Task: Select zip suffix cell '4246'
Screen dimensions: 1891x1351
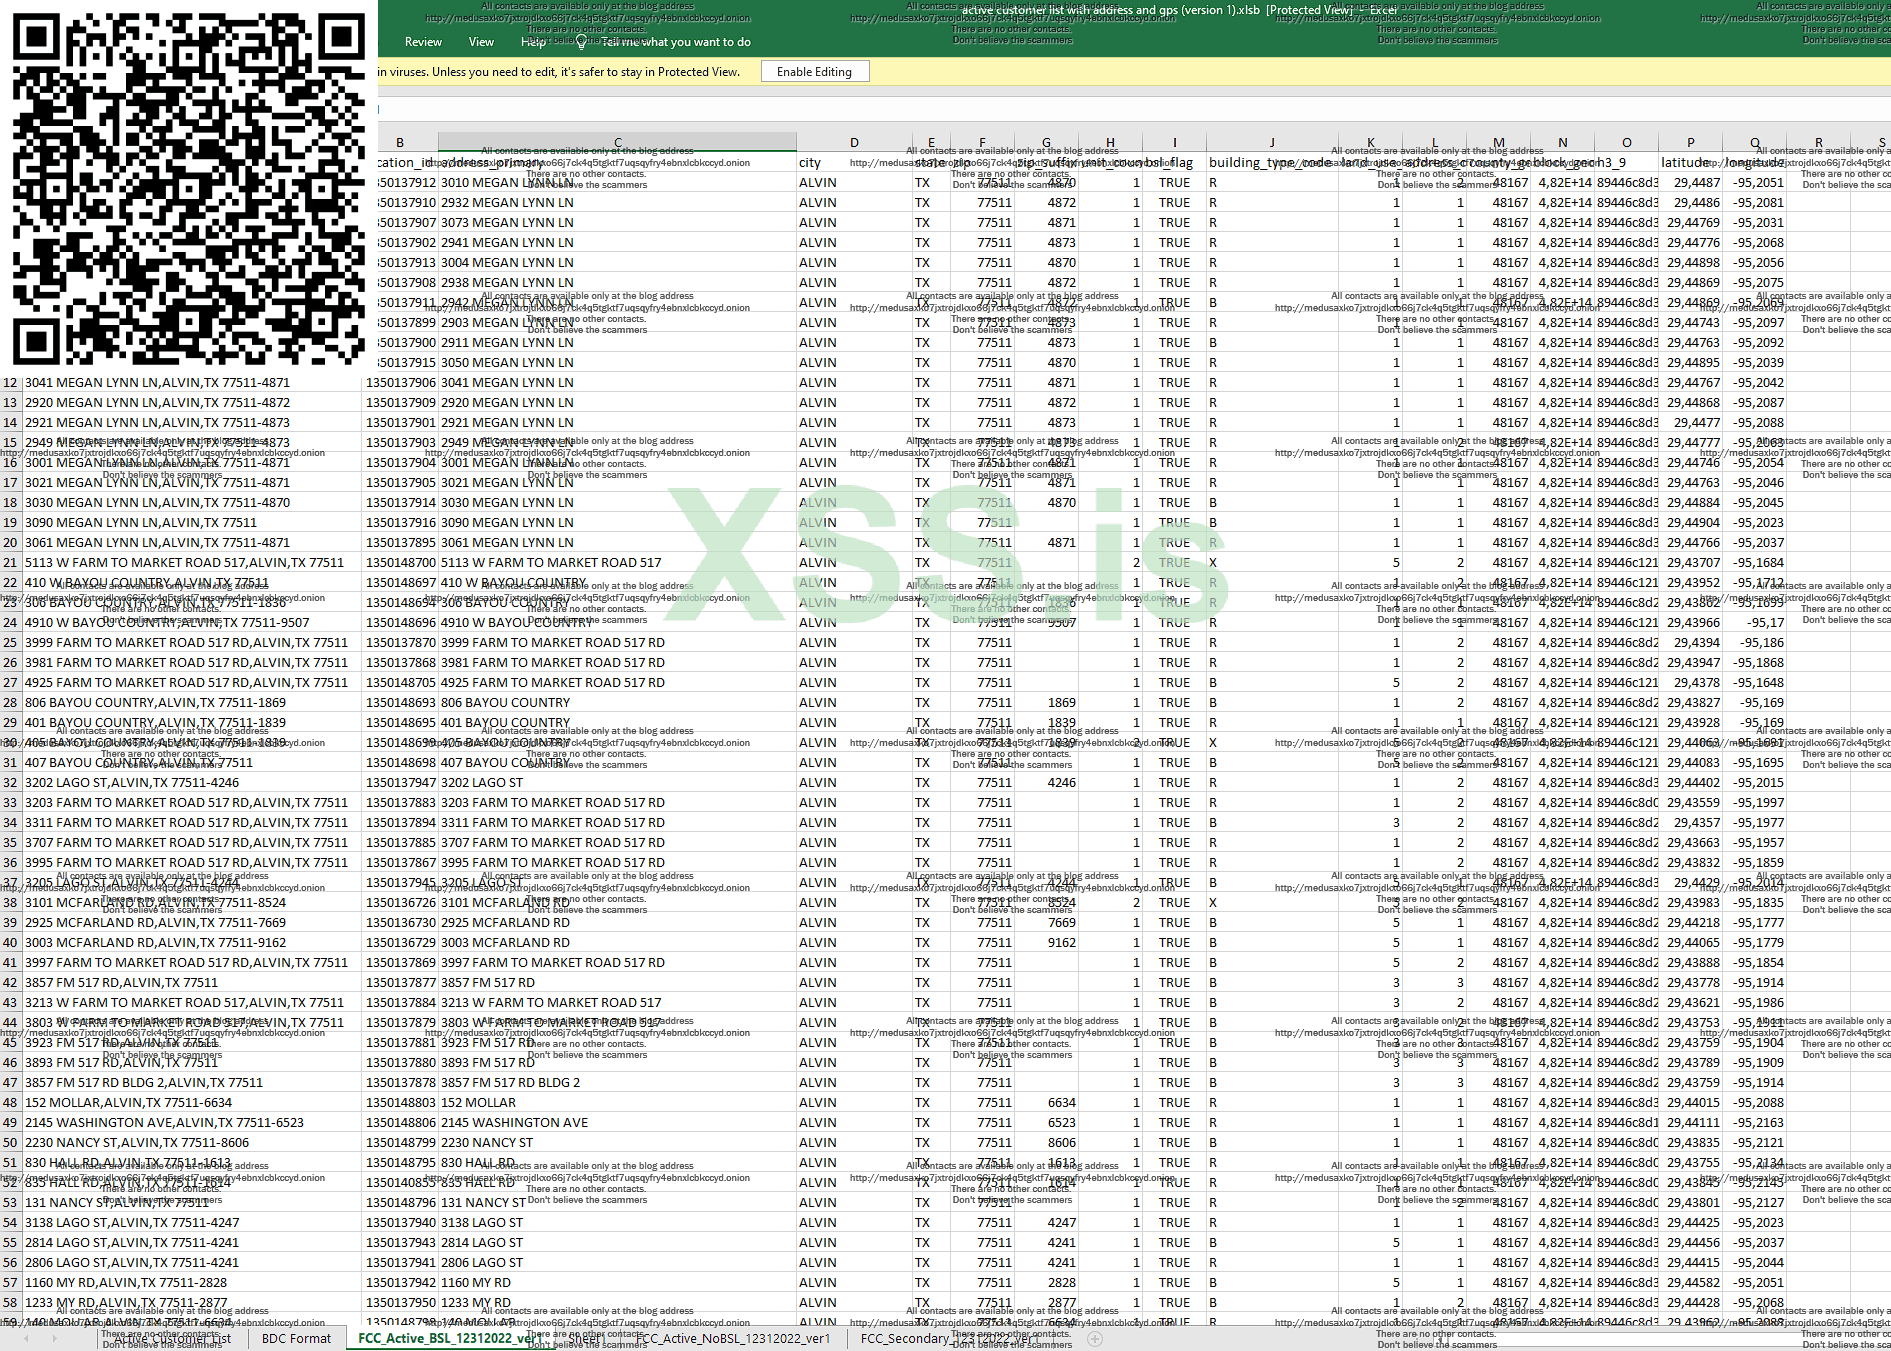Action: [x=1046, y=783]
